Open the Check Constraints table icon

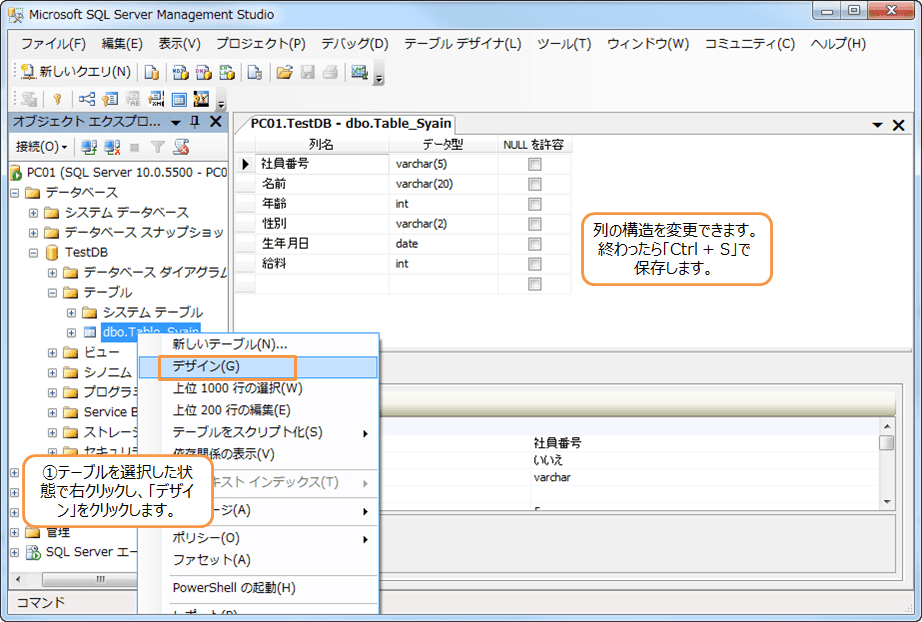179,99
